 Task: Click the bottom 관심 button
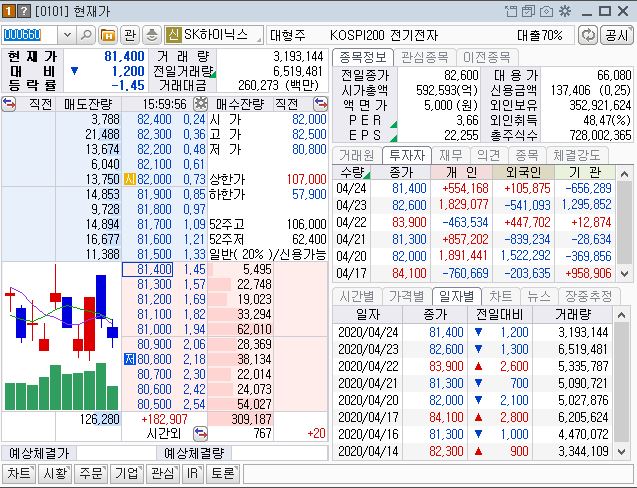(162, 473)
